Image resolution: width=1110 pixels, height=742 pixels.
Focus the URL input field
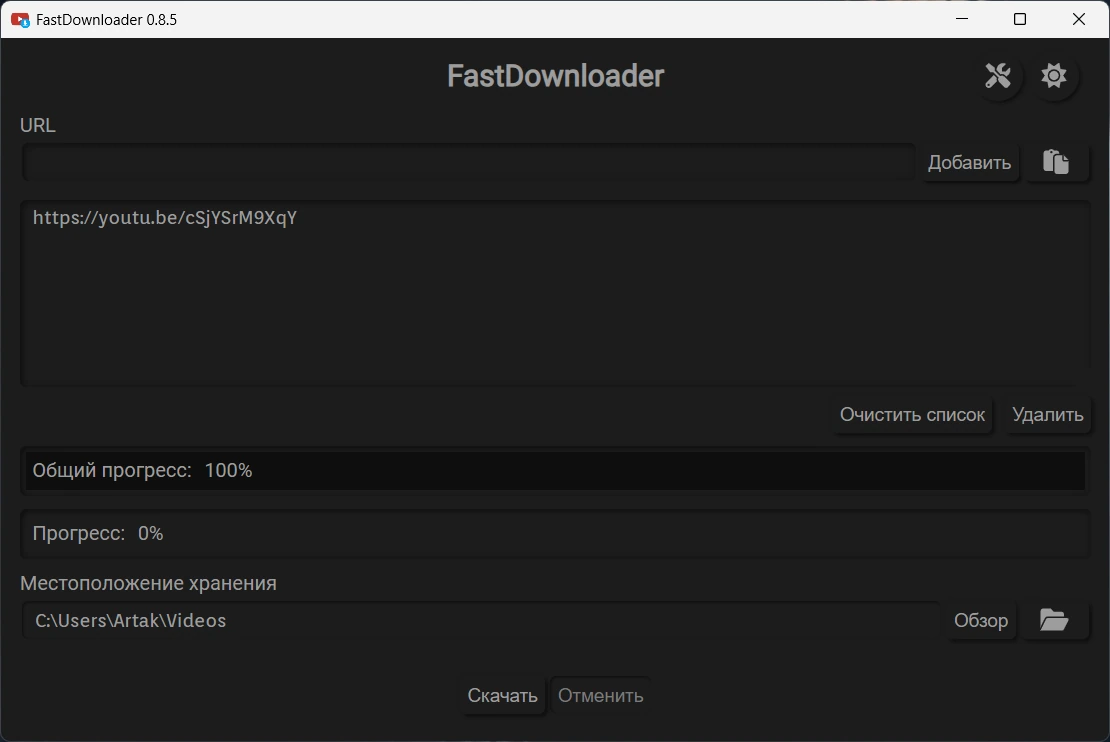point(469,162)
